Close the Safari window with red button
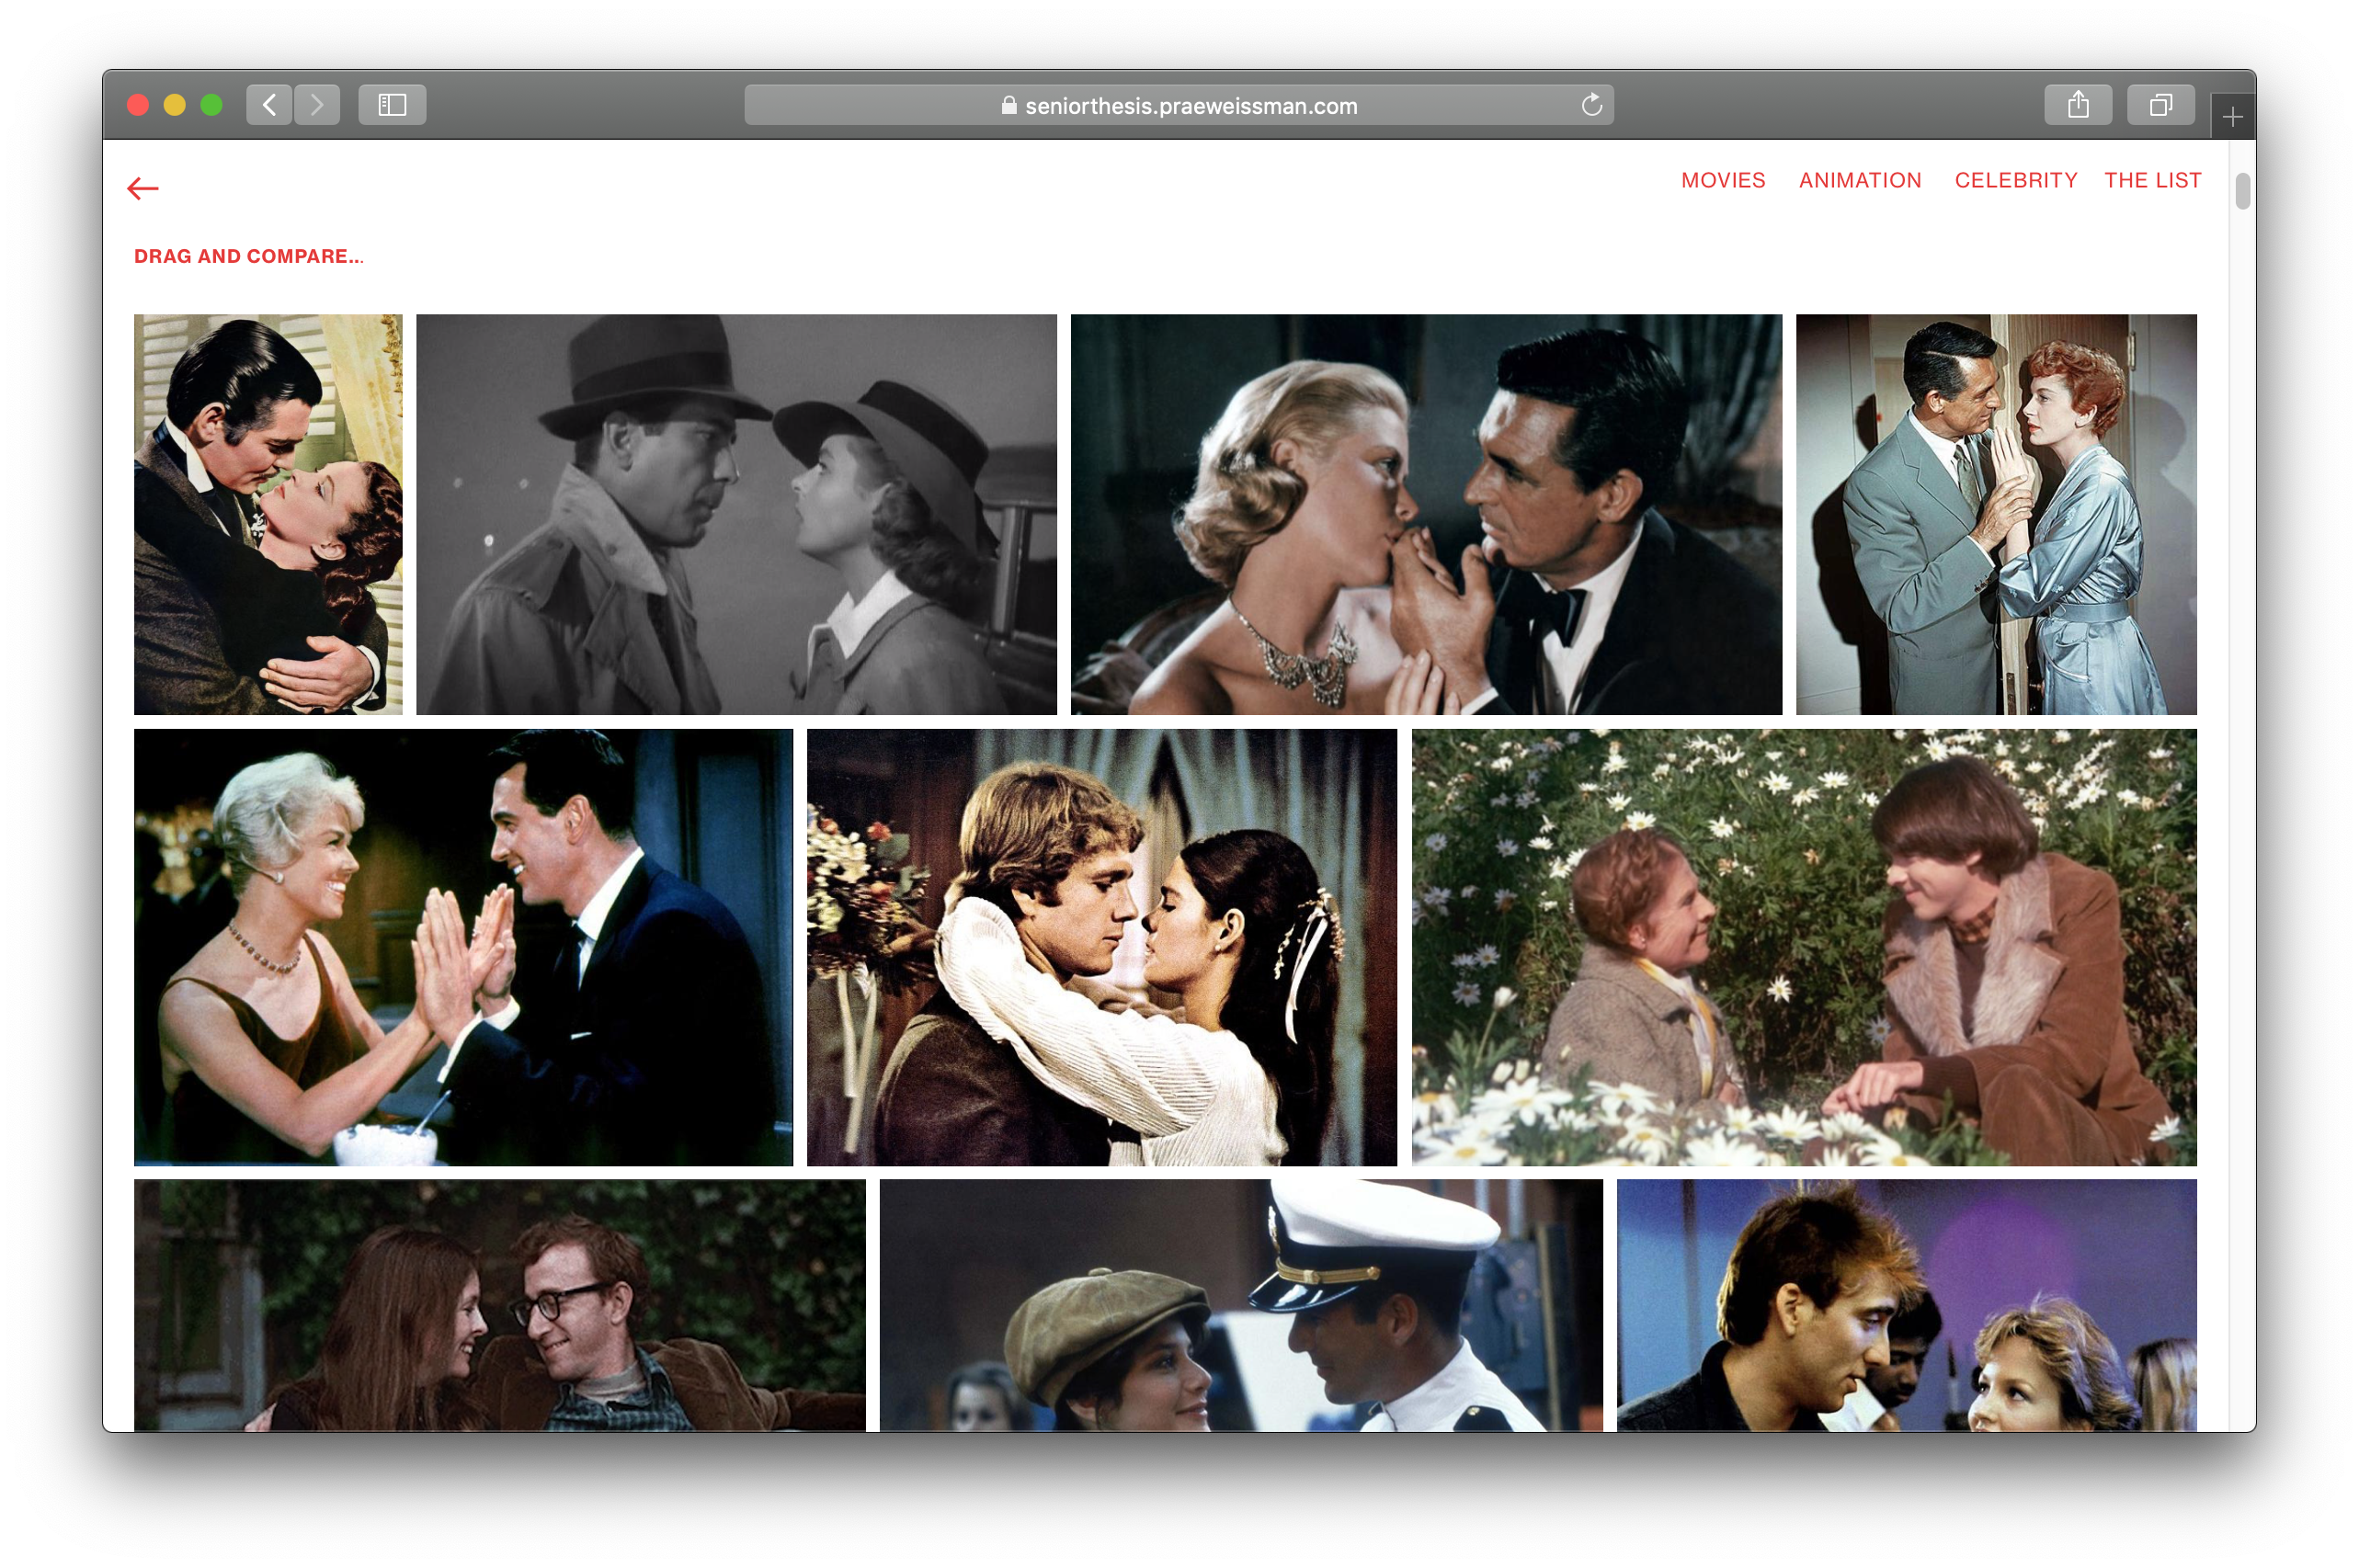This screenshot has width=2359, height=1568. click(x=138, y=105)
